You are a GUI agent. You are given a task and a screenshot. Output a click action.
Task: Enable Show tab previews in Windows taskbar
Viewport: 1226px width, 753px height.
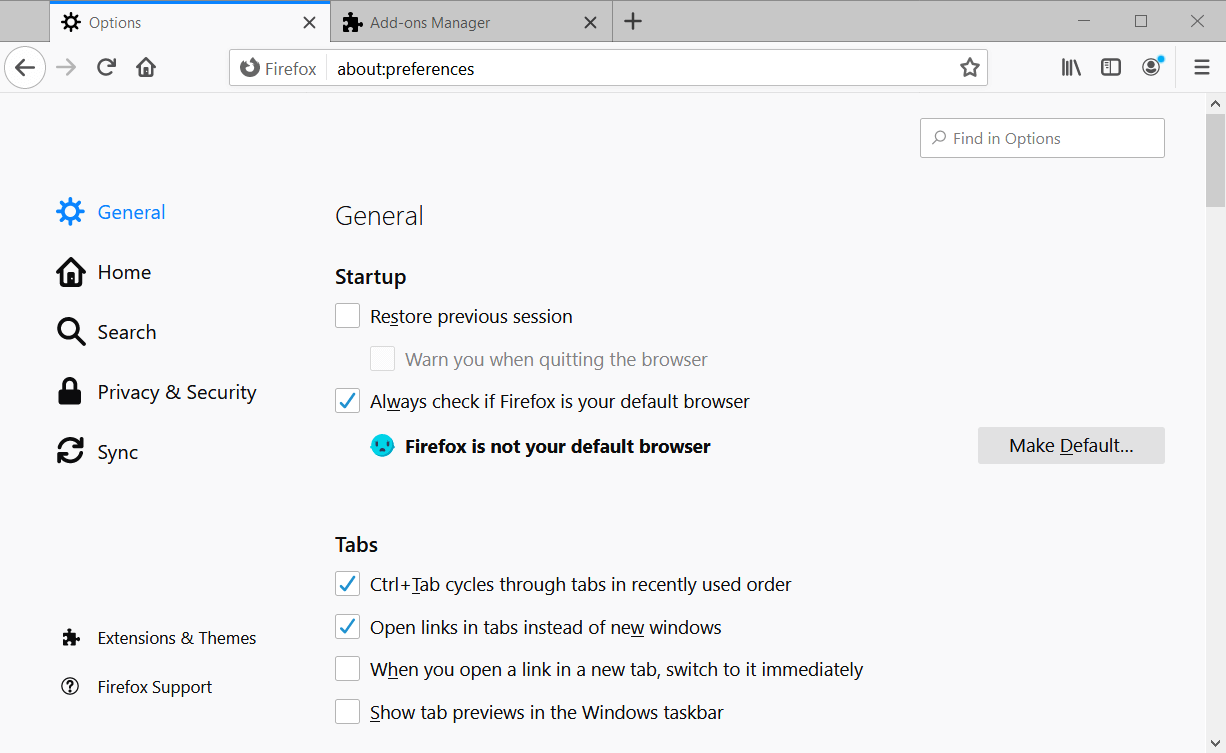tap(347, 712)
